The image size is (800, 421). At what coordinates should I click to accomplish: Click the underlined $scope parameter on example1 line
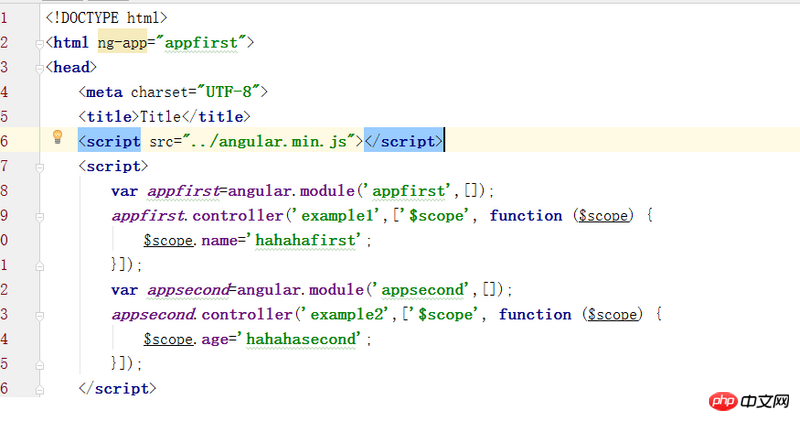(x=603, y=216)
